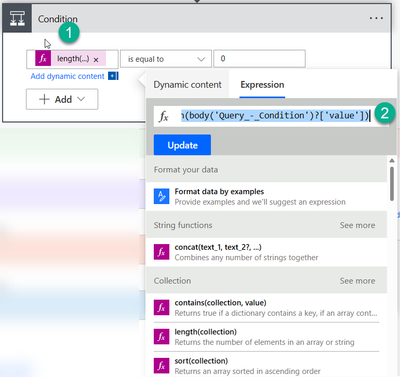Viewport: 400px width, 377px height.
Task: Click the sort function fx icon
Action: point(161,366)
